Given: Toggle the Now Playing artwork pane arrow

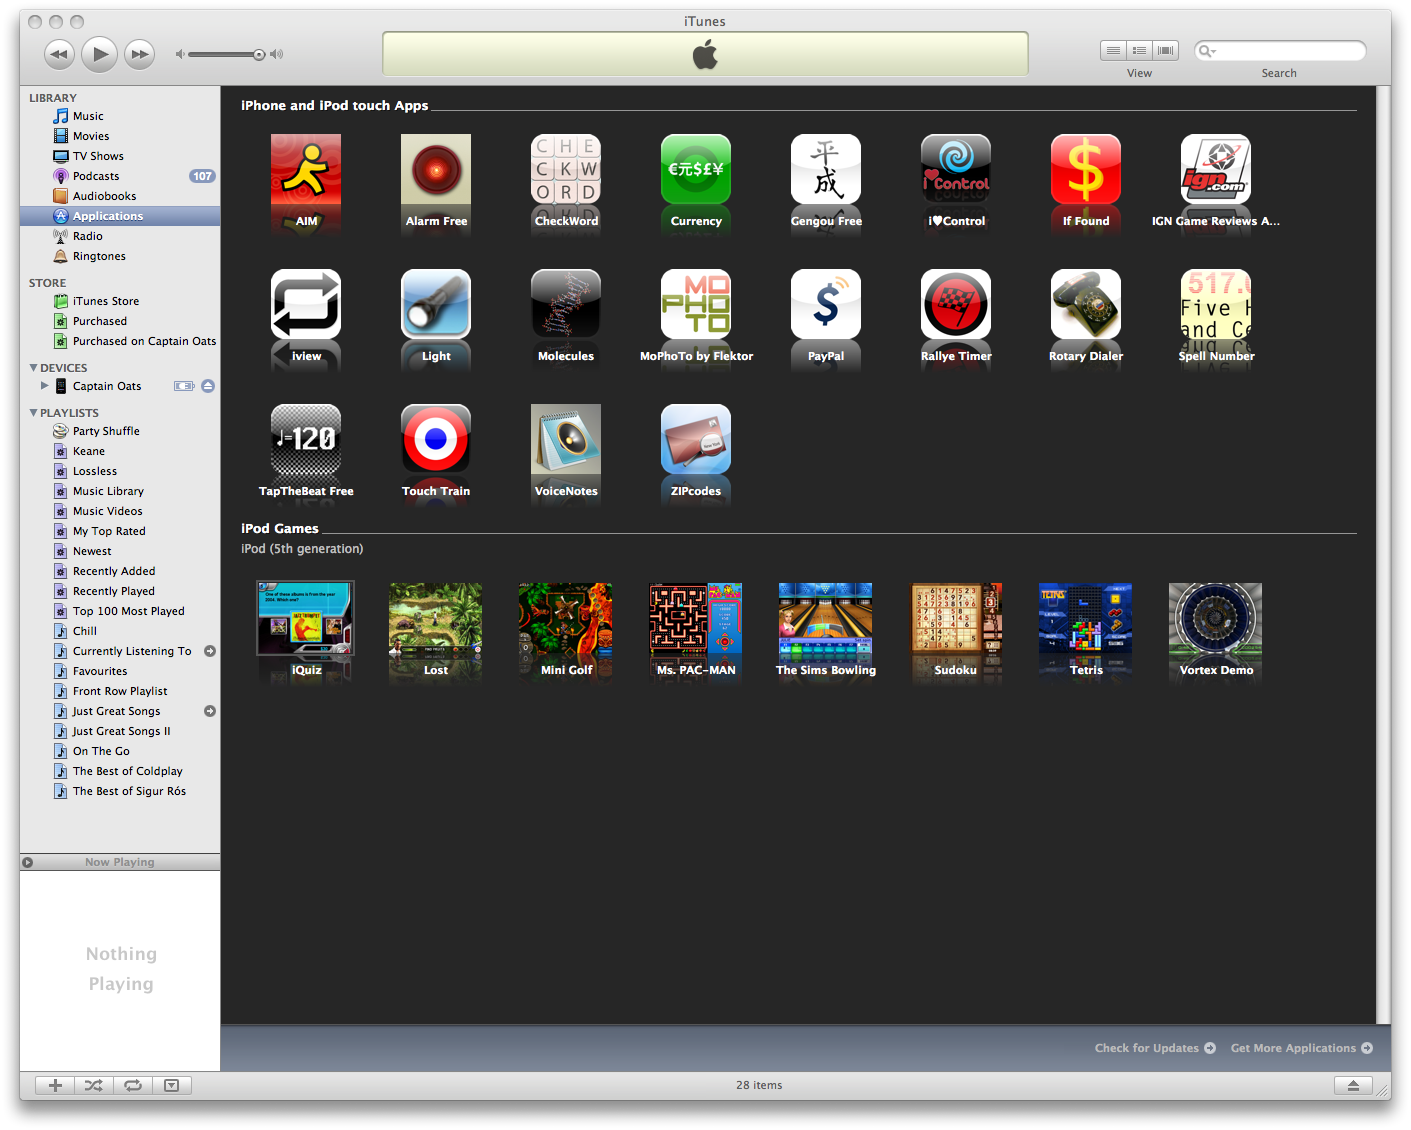Looking at the screenshot, I should click(x=28, y=862).
